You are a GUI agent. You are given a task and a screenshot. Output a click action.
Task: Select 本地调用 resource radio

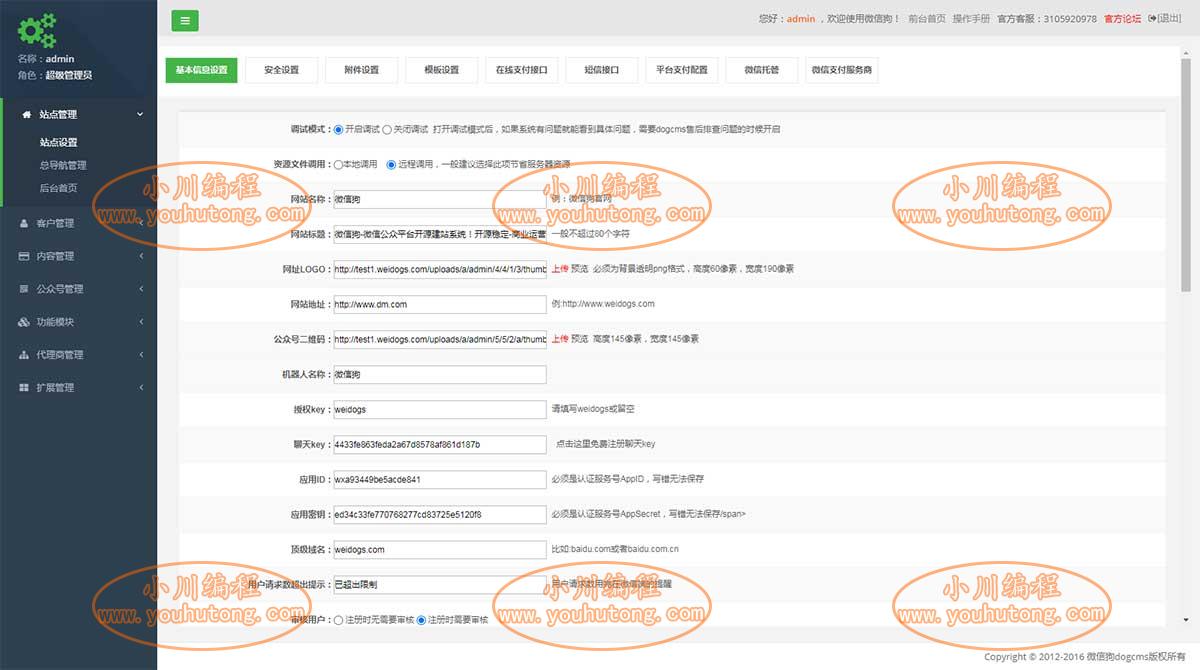[x=338, y=164]
